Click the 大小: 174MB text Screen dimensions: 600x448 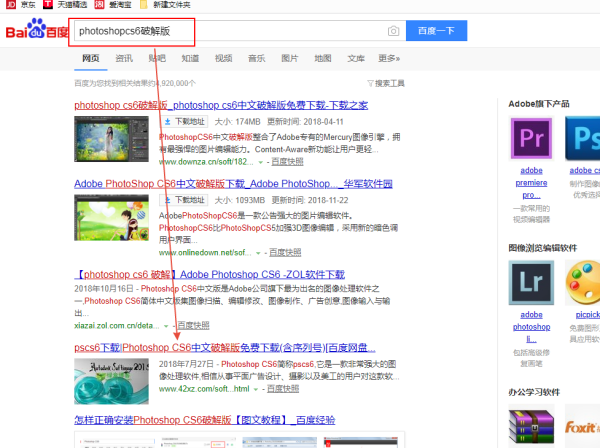click(x=237, y=122)
